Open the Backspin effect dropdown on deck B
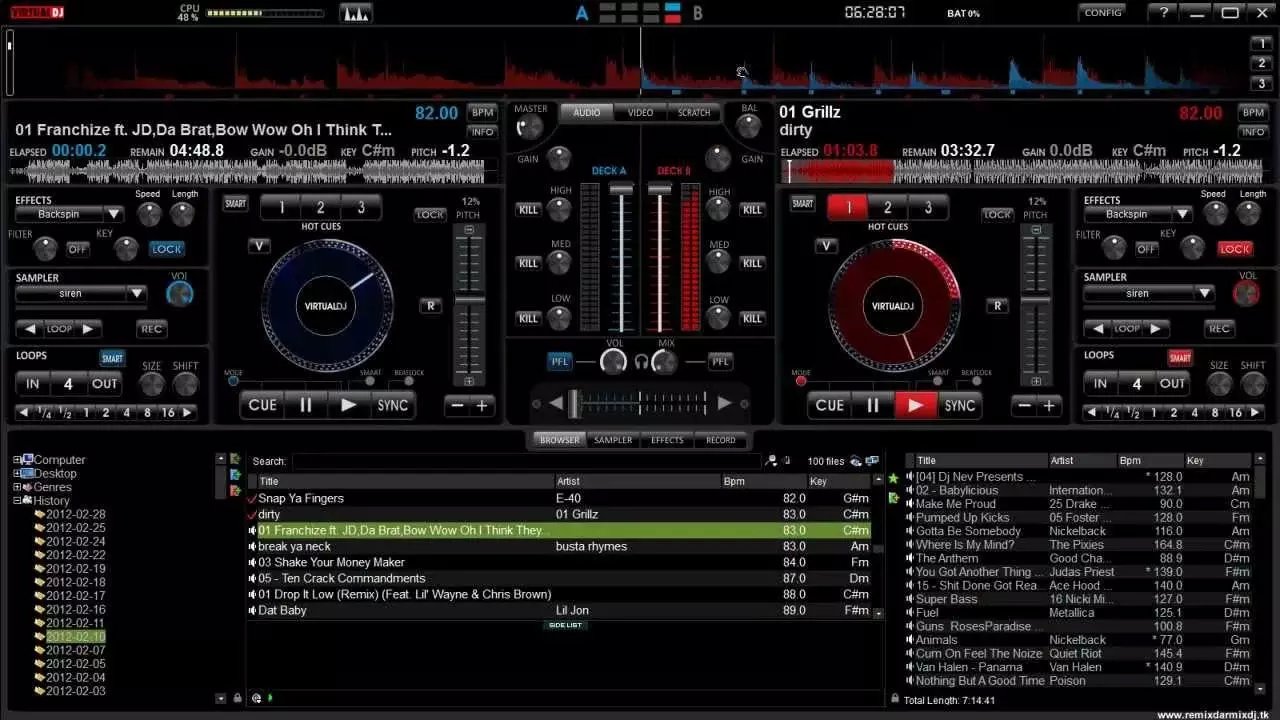 [1182, 214]
